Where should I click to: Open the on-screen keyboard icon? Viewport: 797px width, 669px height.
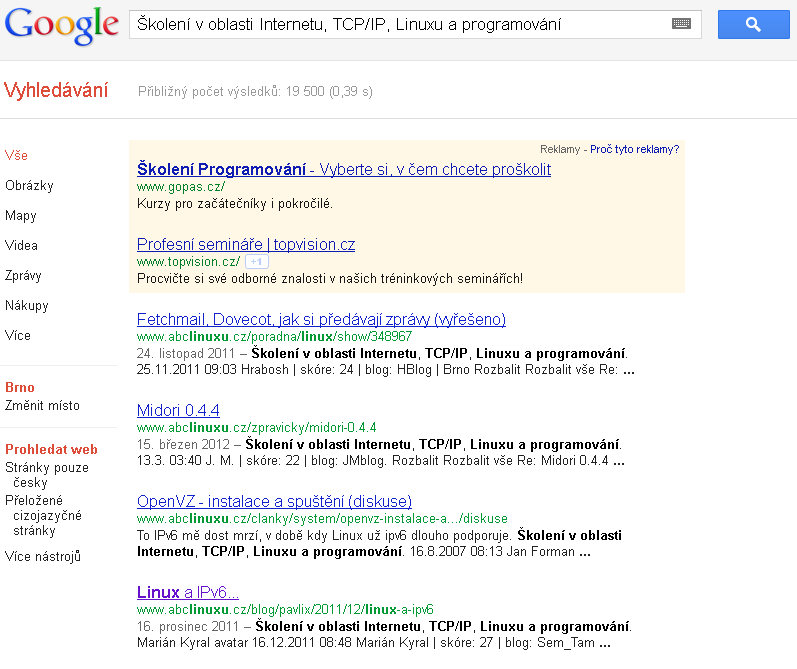[x=681, y=23]
